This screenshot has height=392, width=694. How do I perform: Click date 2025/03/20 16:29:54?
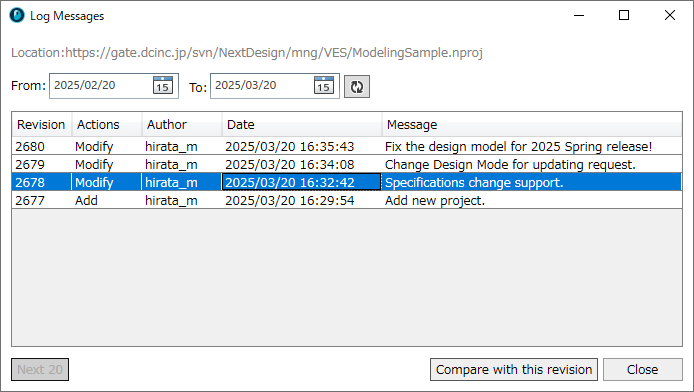pyautogui.click(x=289, y=200)
